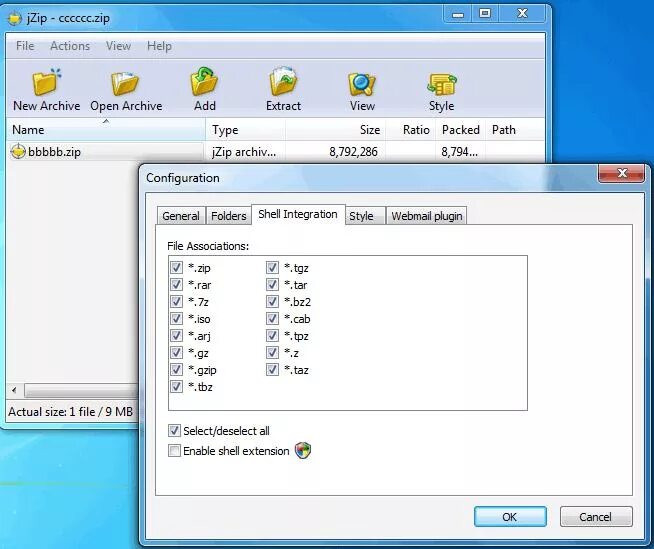Open the File menu
This screenshot has width=654, height=549.
tap(25, 46)
